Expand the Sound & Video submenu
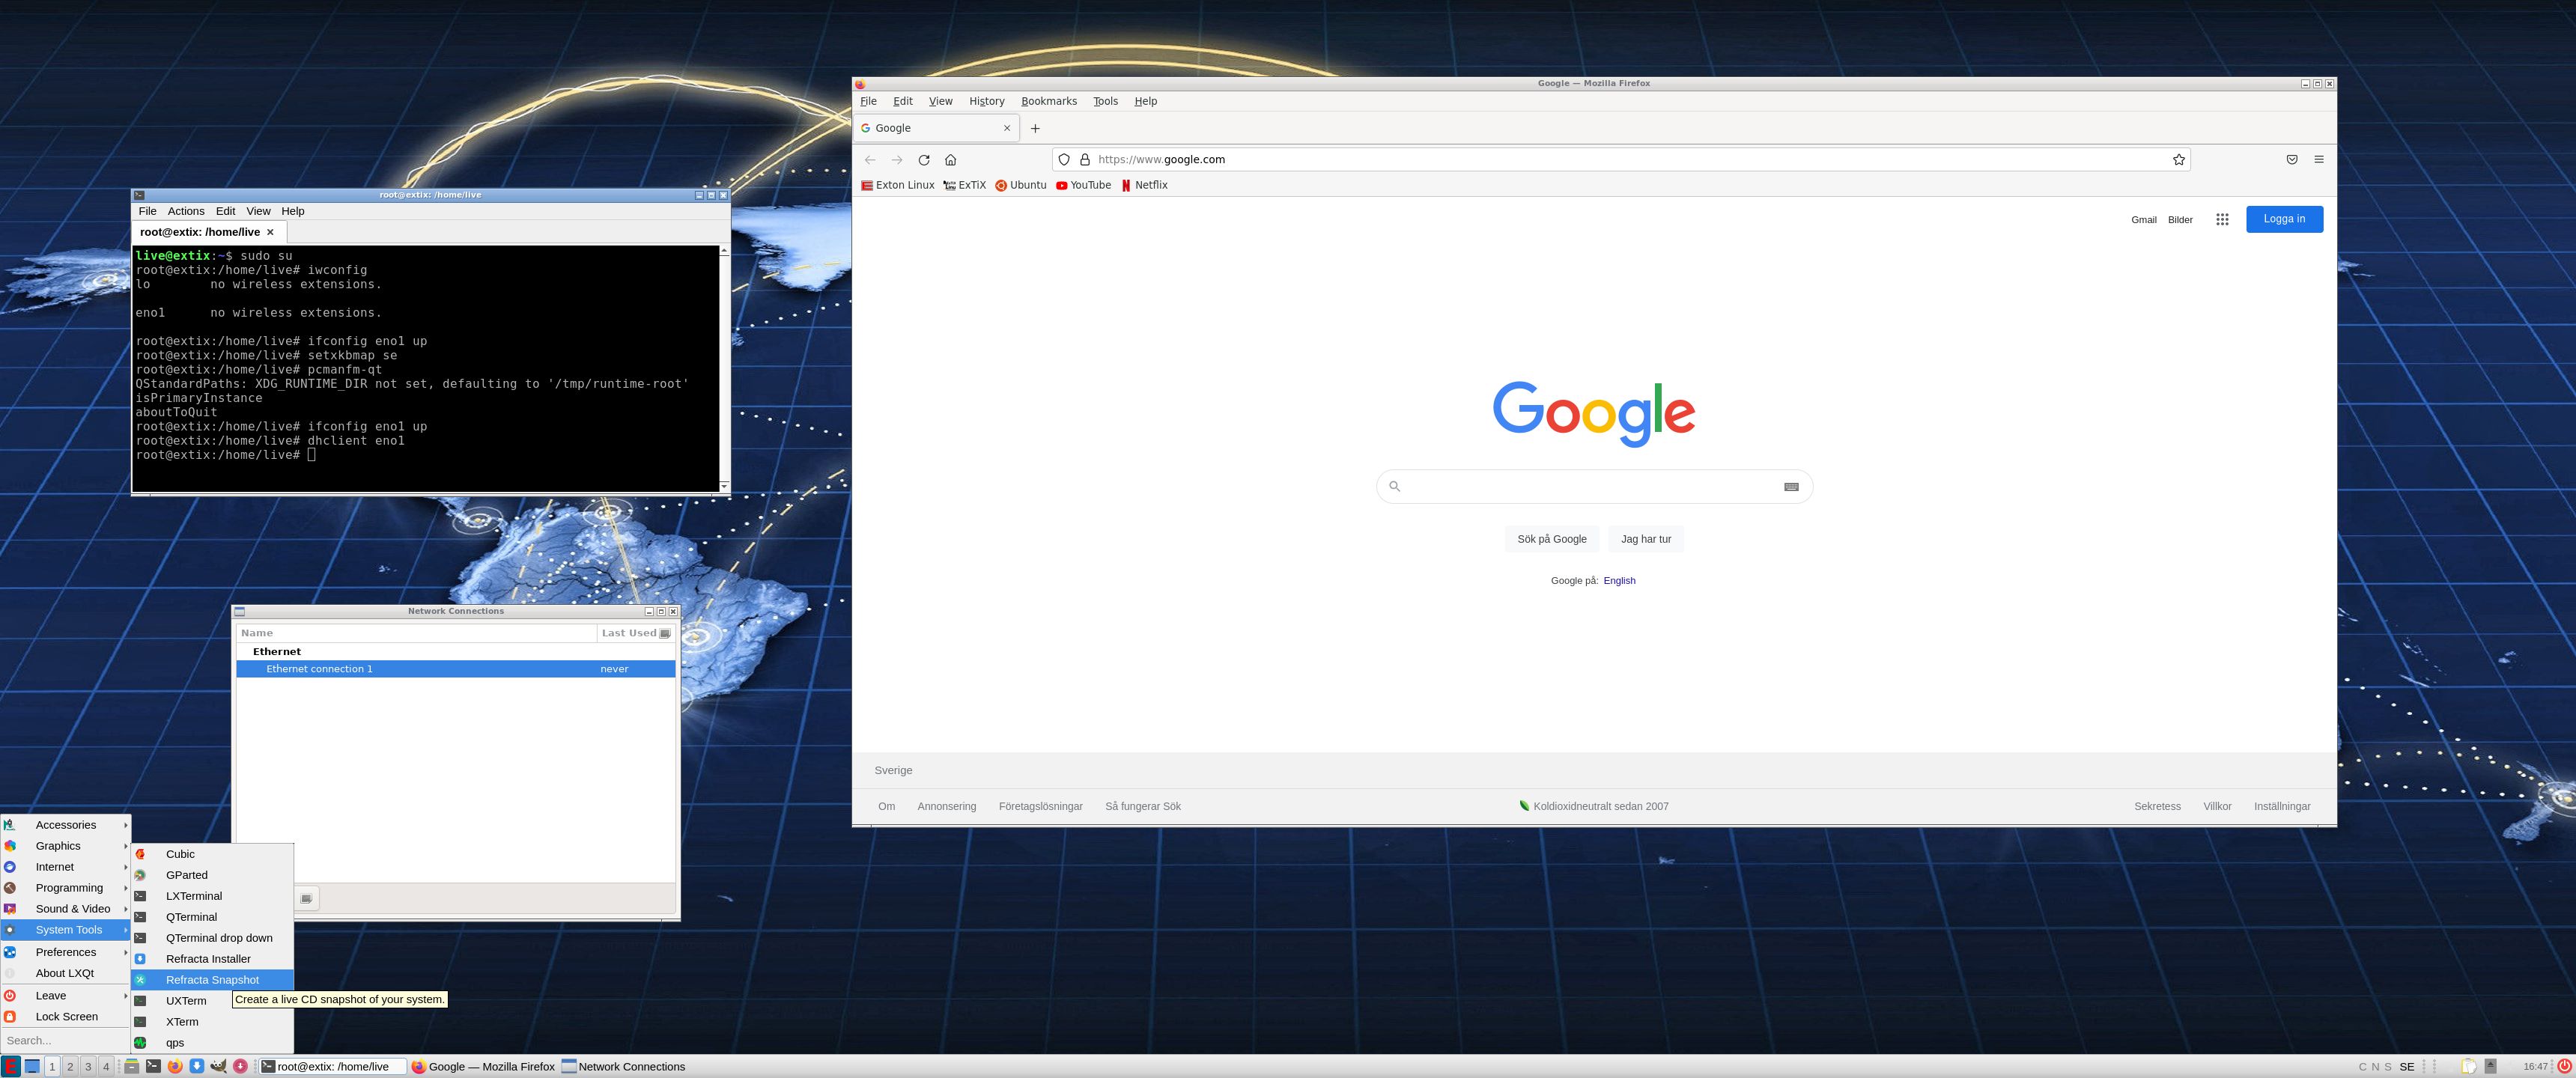Viewport: 2576px width, 1078px height. [x=66, y=909]
